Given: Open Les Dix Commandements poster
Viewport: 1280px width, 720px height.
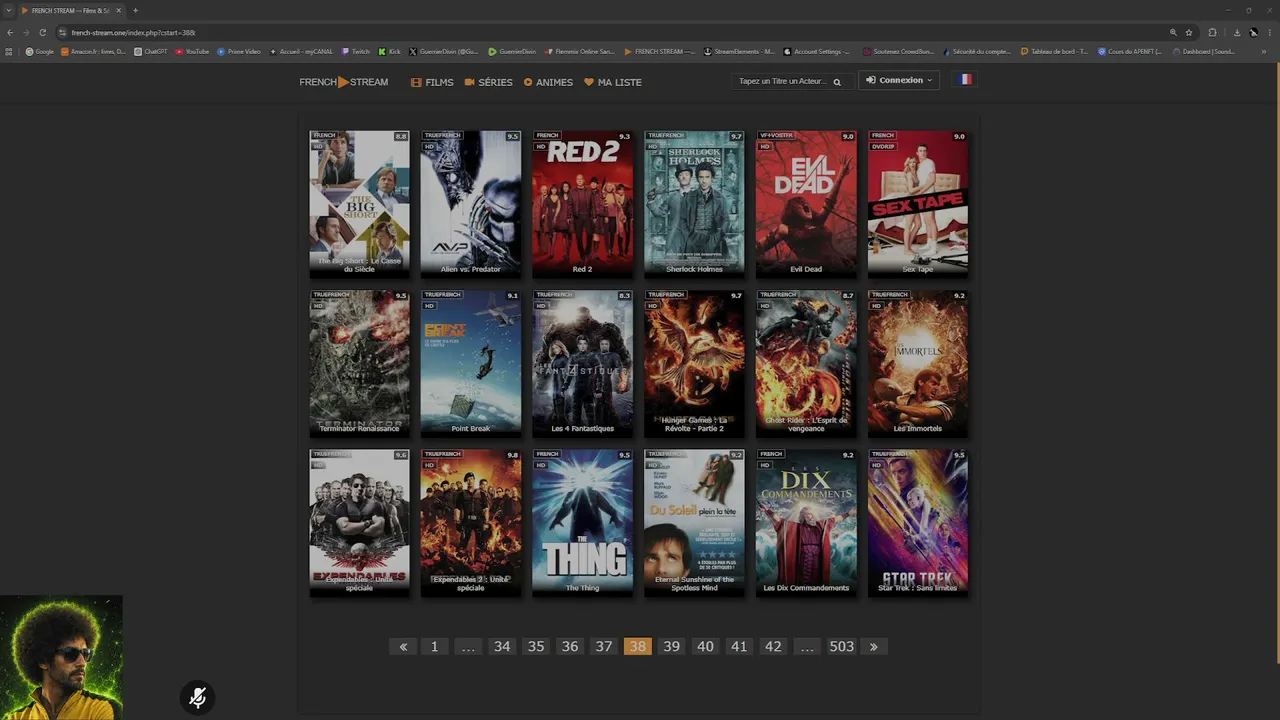Looking at the screenshot, I should click(x=806, y=522).
